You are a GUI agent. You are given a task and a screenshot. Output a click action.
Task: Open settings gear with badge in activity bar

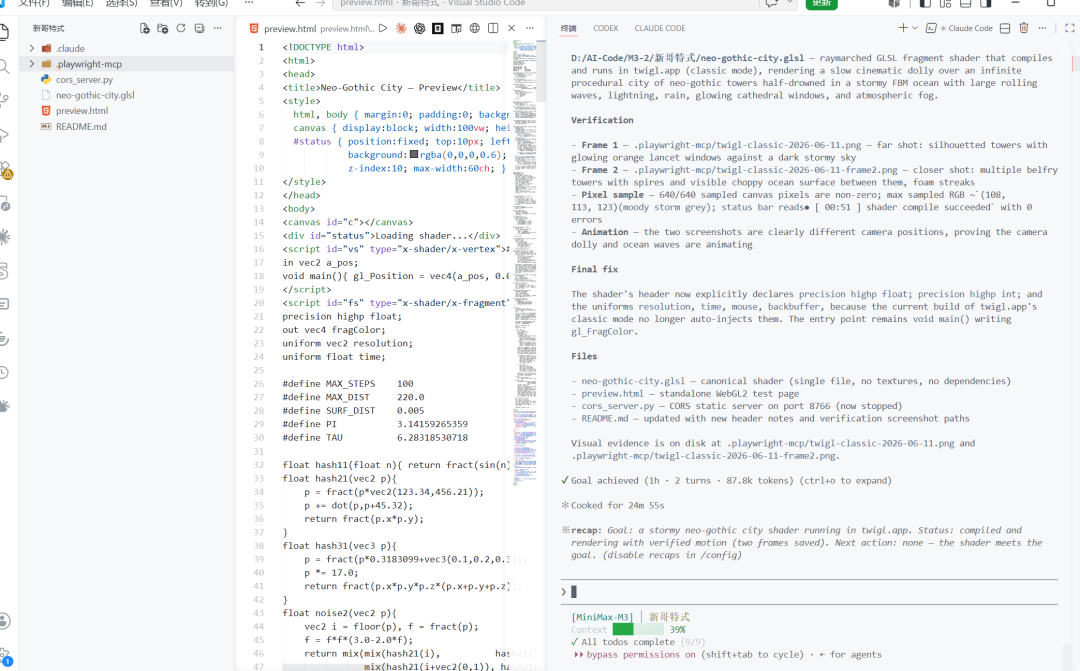(5, 656)
